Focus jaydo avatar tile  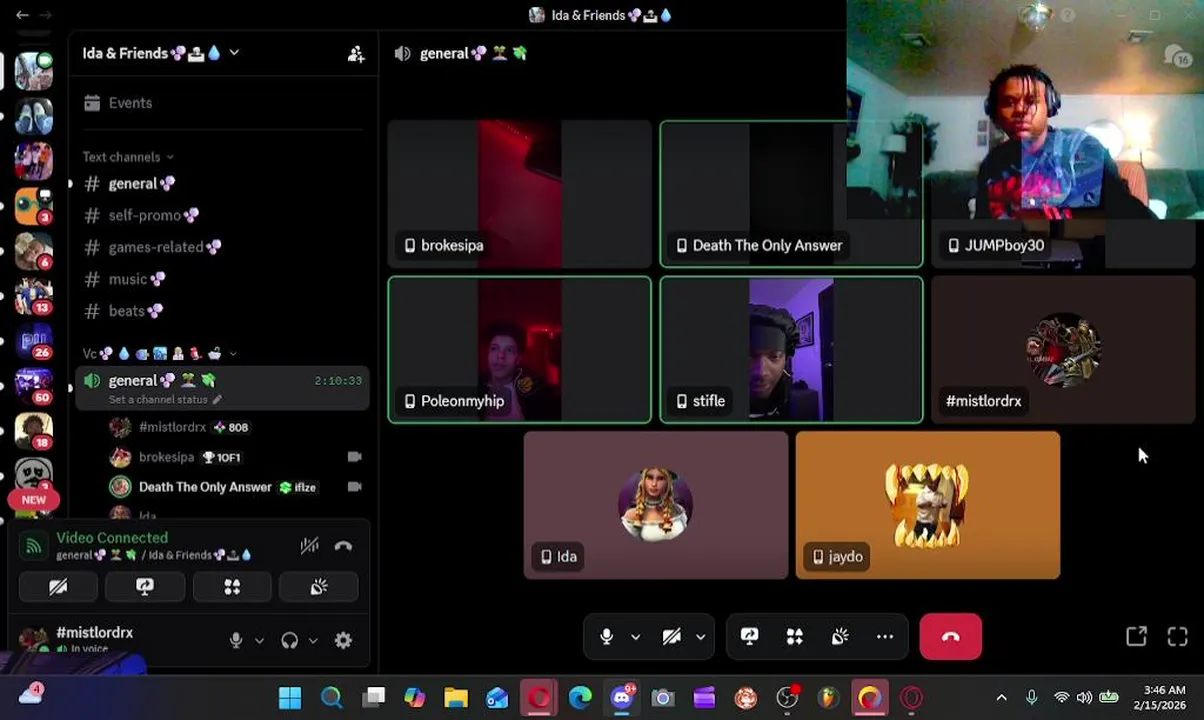point(928,505)
